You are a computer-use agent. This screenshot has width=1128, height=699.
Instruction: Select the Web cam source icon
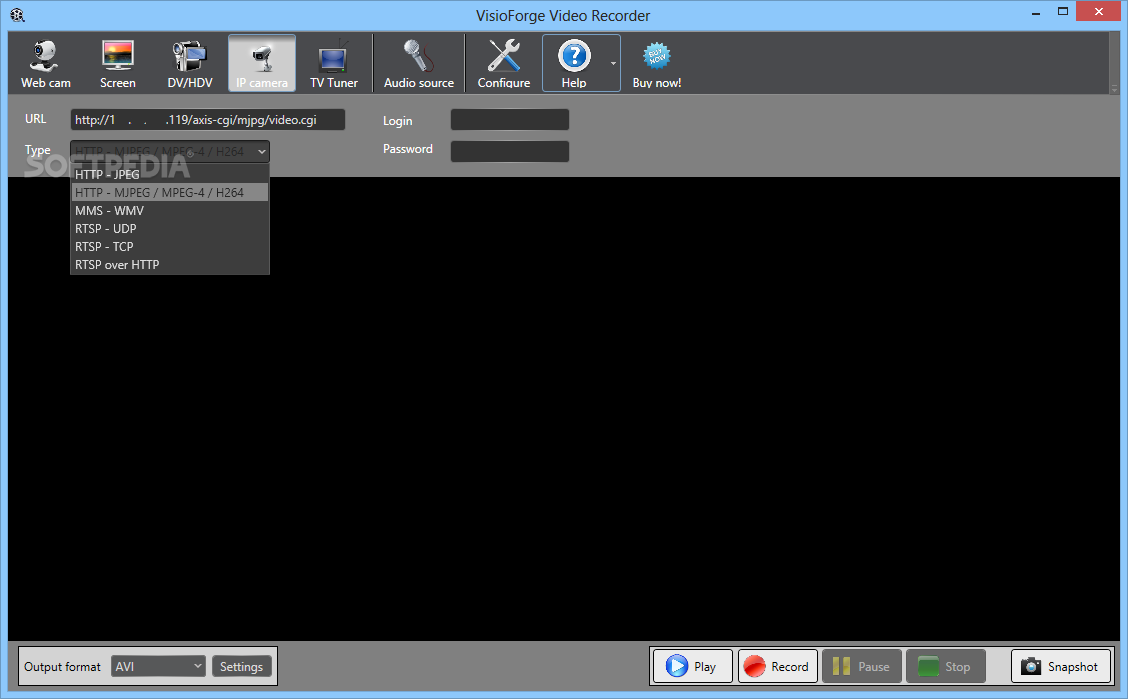point(45,63)
